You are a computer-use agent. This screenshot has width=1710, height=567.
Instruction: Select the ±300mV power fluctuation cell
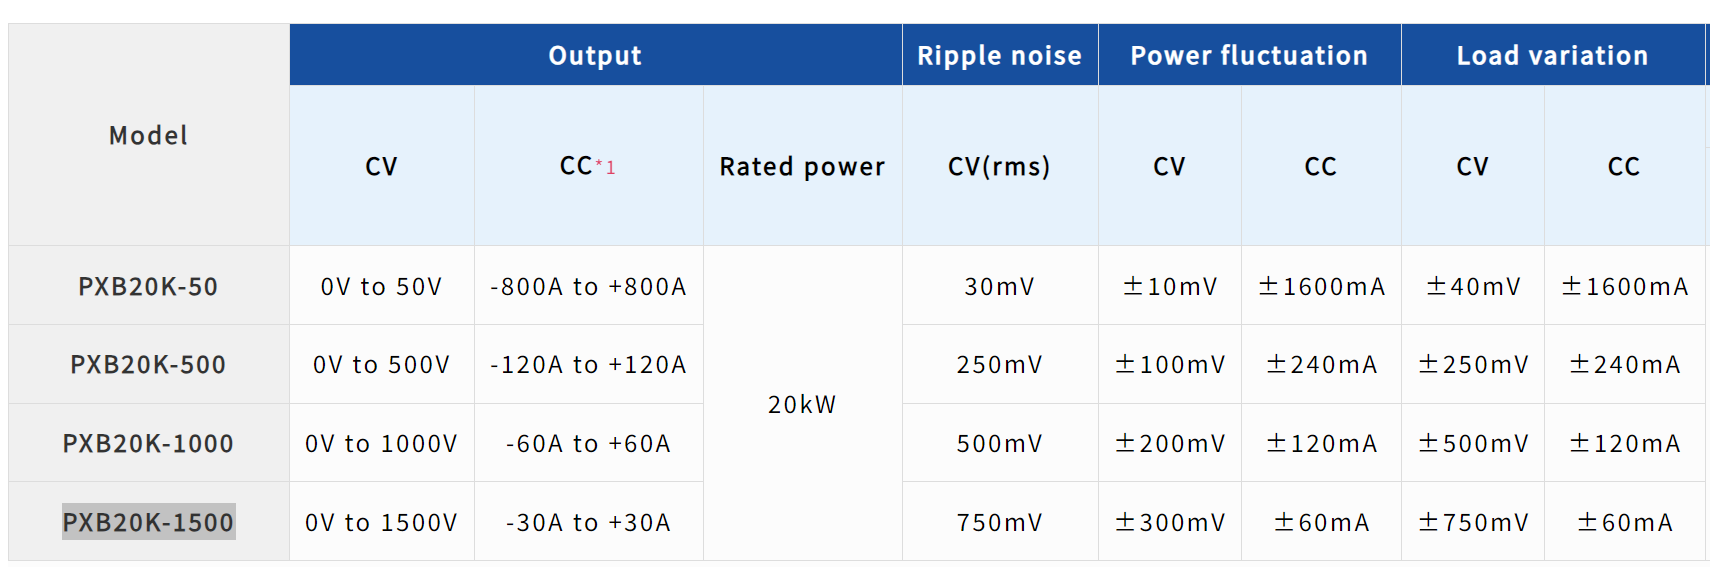coord(1170,523)
